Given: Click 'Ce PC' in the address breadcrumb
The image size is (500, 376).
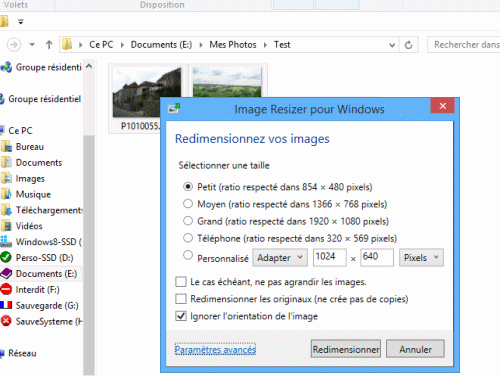Looking at the screenshot, I should (x=101, y=45).
